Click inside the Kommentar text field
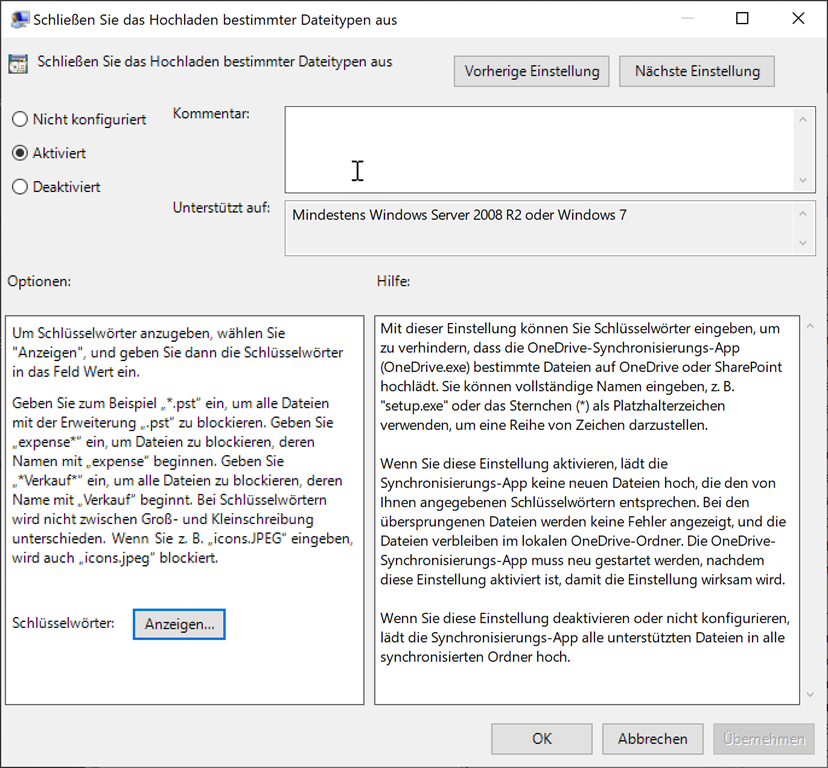The width and height of the screenshot is (828, 768). (x=540, y=150)
